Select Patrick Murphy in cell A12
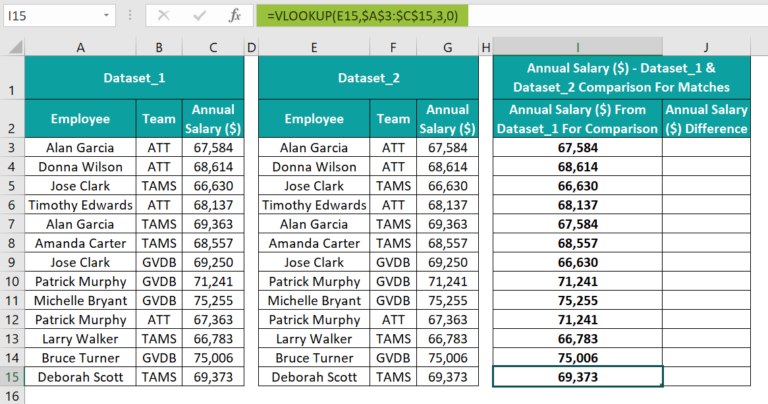This screenshot has width=768, height=404. 80,319
